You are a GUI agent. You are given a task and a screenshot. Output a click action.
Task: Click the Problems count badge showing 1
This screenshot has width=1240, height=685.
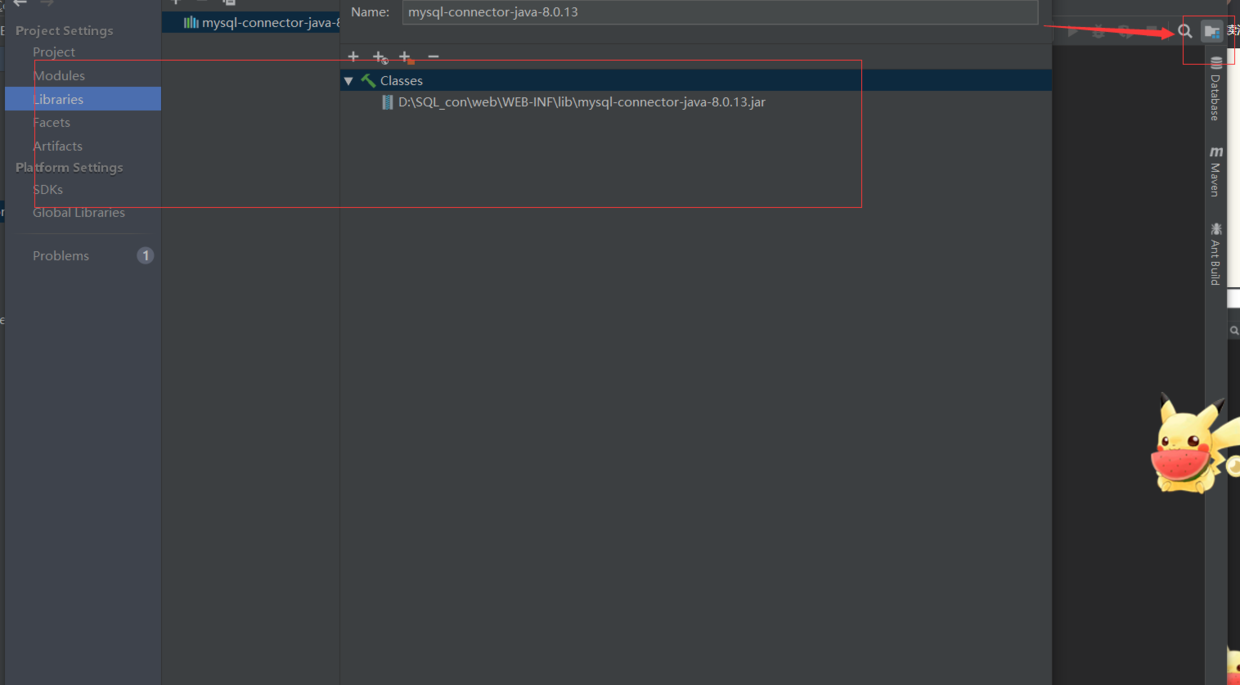click(145, 256)
